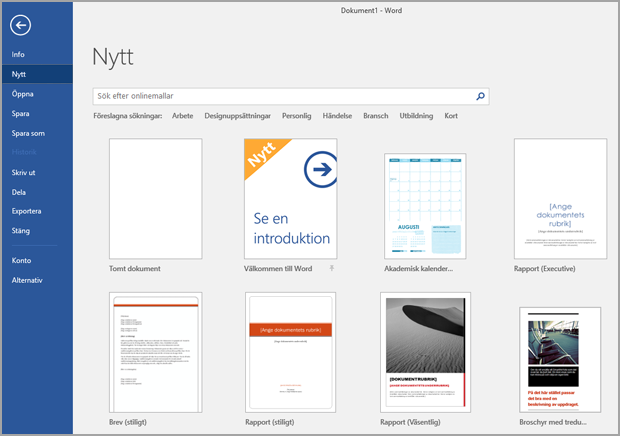Image resolution: width=620 pixels, height=436 pixels.
Task: Pin the Välkommen till Word template
Action: point(332,268)
